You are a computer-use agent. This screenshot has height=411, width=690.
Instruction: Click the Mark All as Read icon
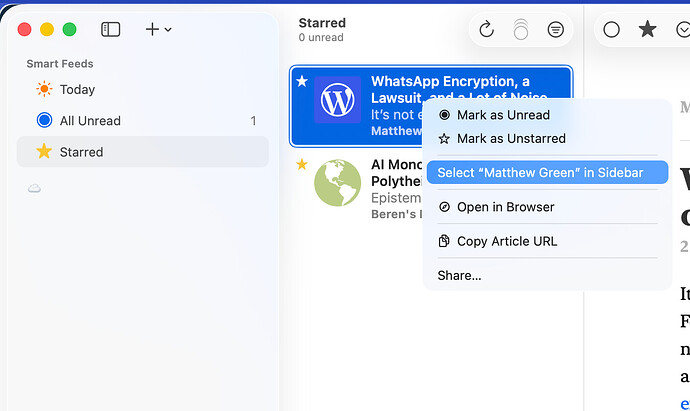tap(520, 30)
